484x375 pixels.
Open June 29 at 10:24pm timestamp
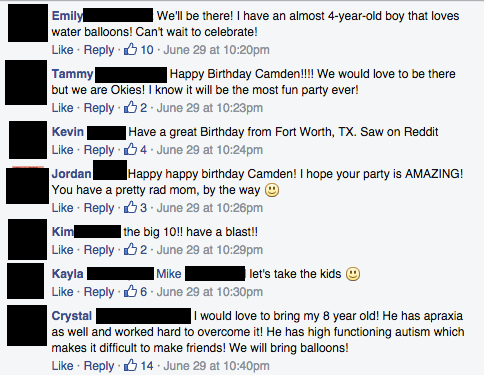(210, 150)
